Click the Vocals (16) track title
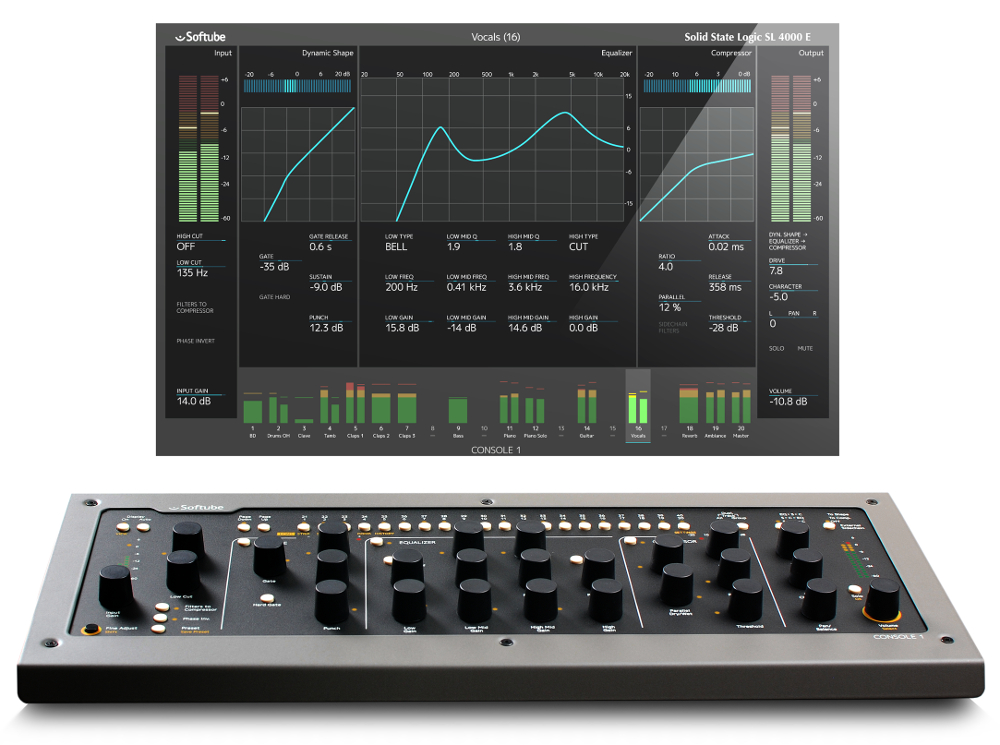The width and height of the screenshot is (1000, 745). [x=496, y=37]
